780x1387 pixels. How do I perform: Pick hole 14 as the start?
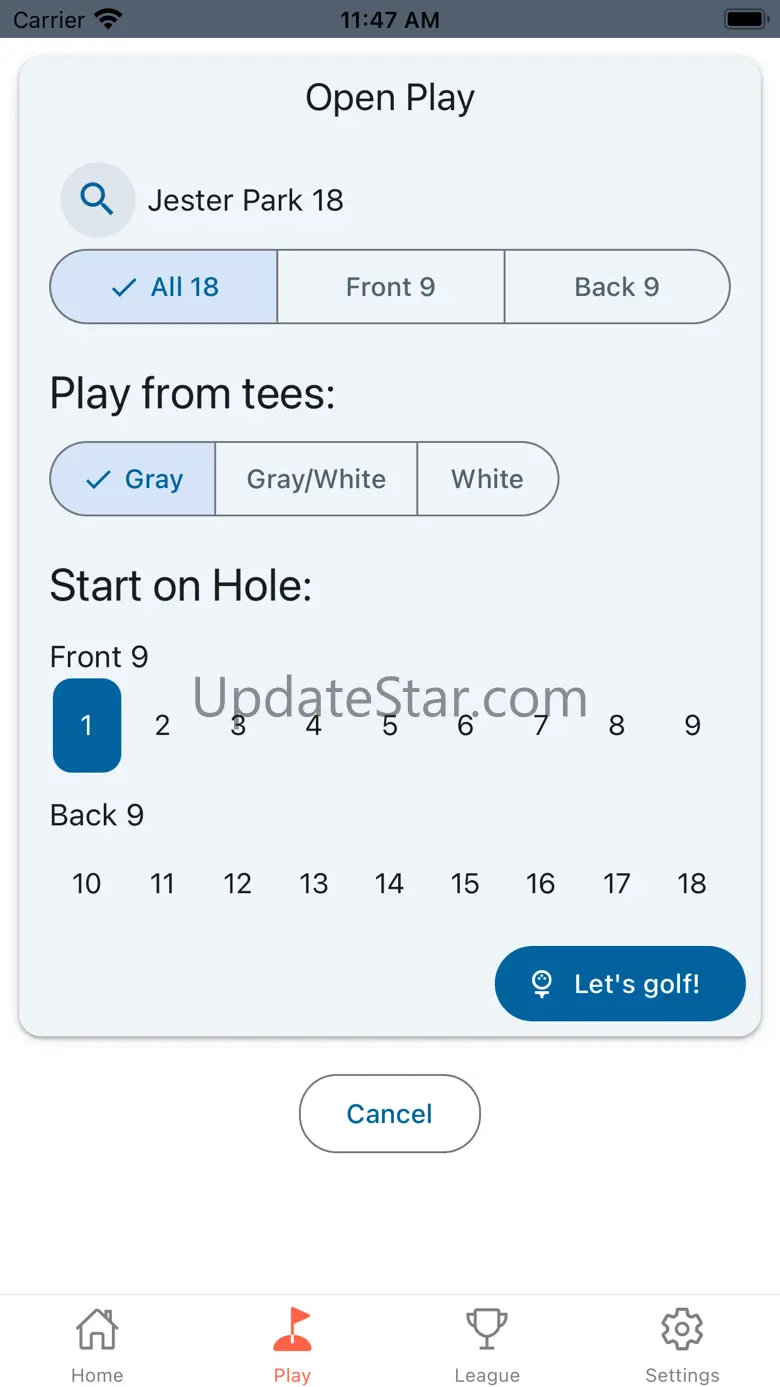390,883
